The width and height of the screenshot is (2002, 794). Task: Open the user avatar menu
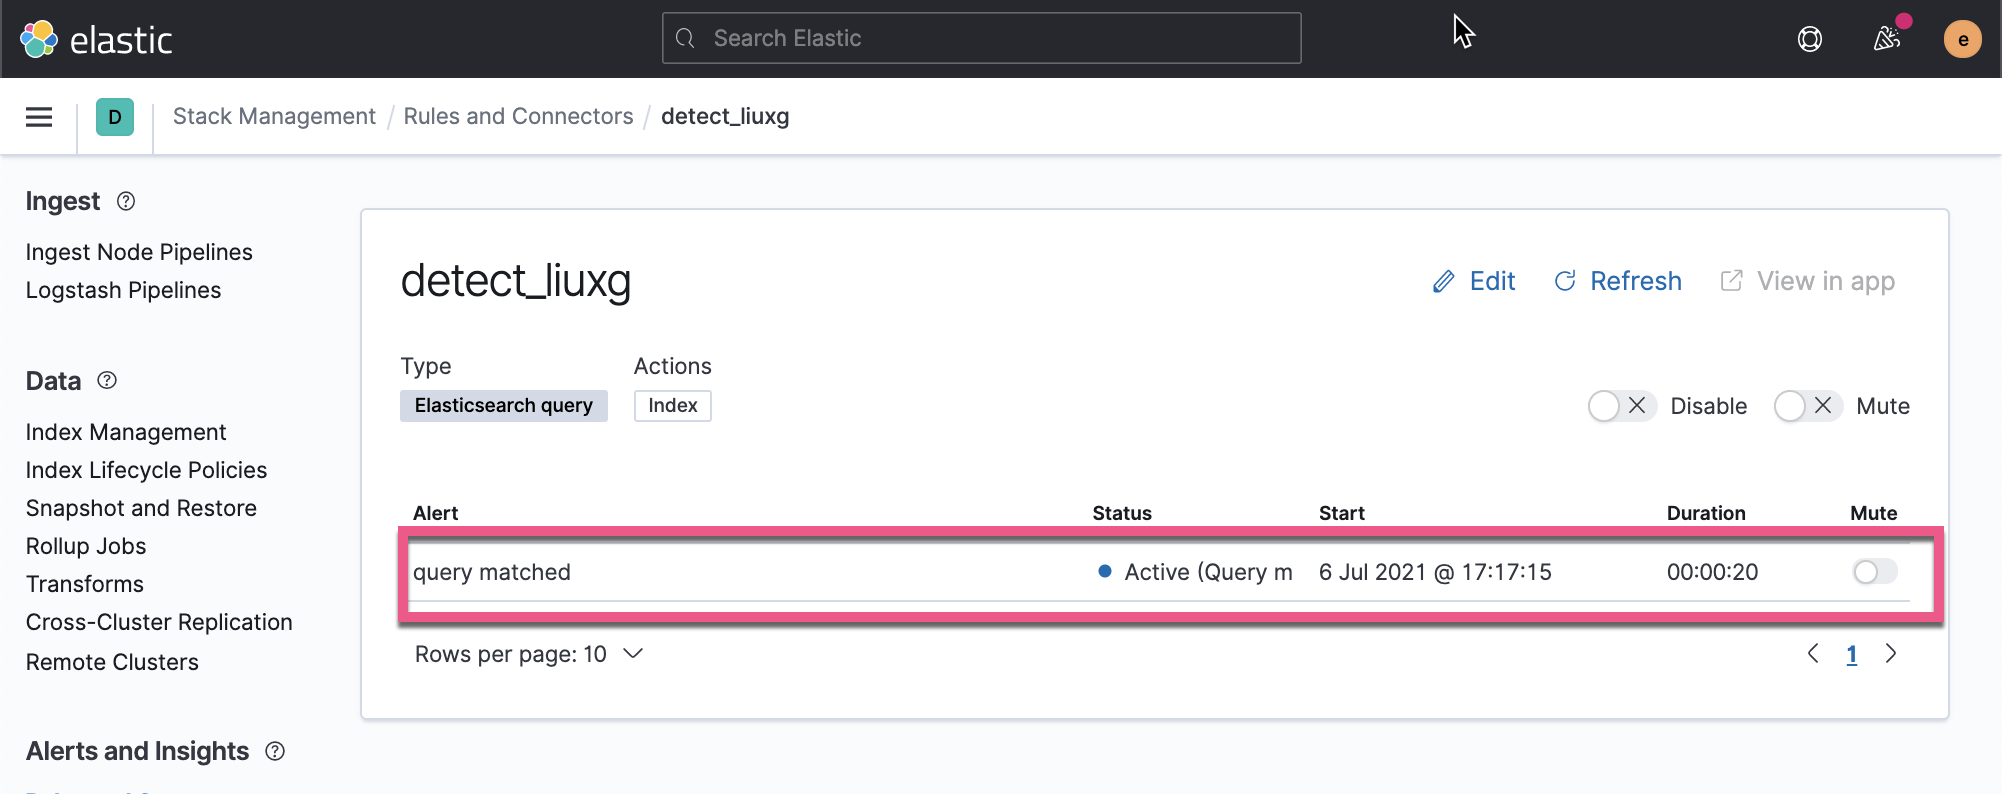1962,39
